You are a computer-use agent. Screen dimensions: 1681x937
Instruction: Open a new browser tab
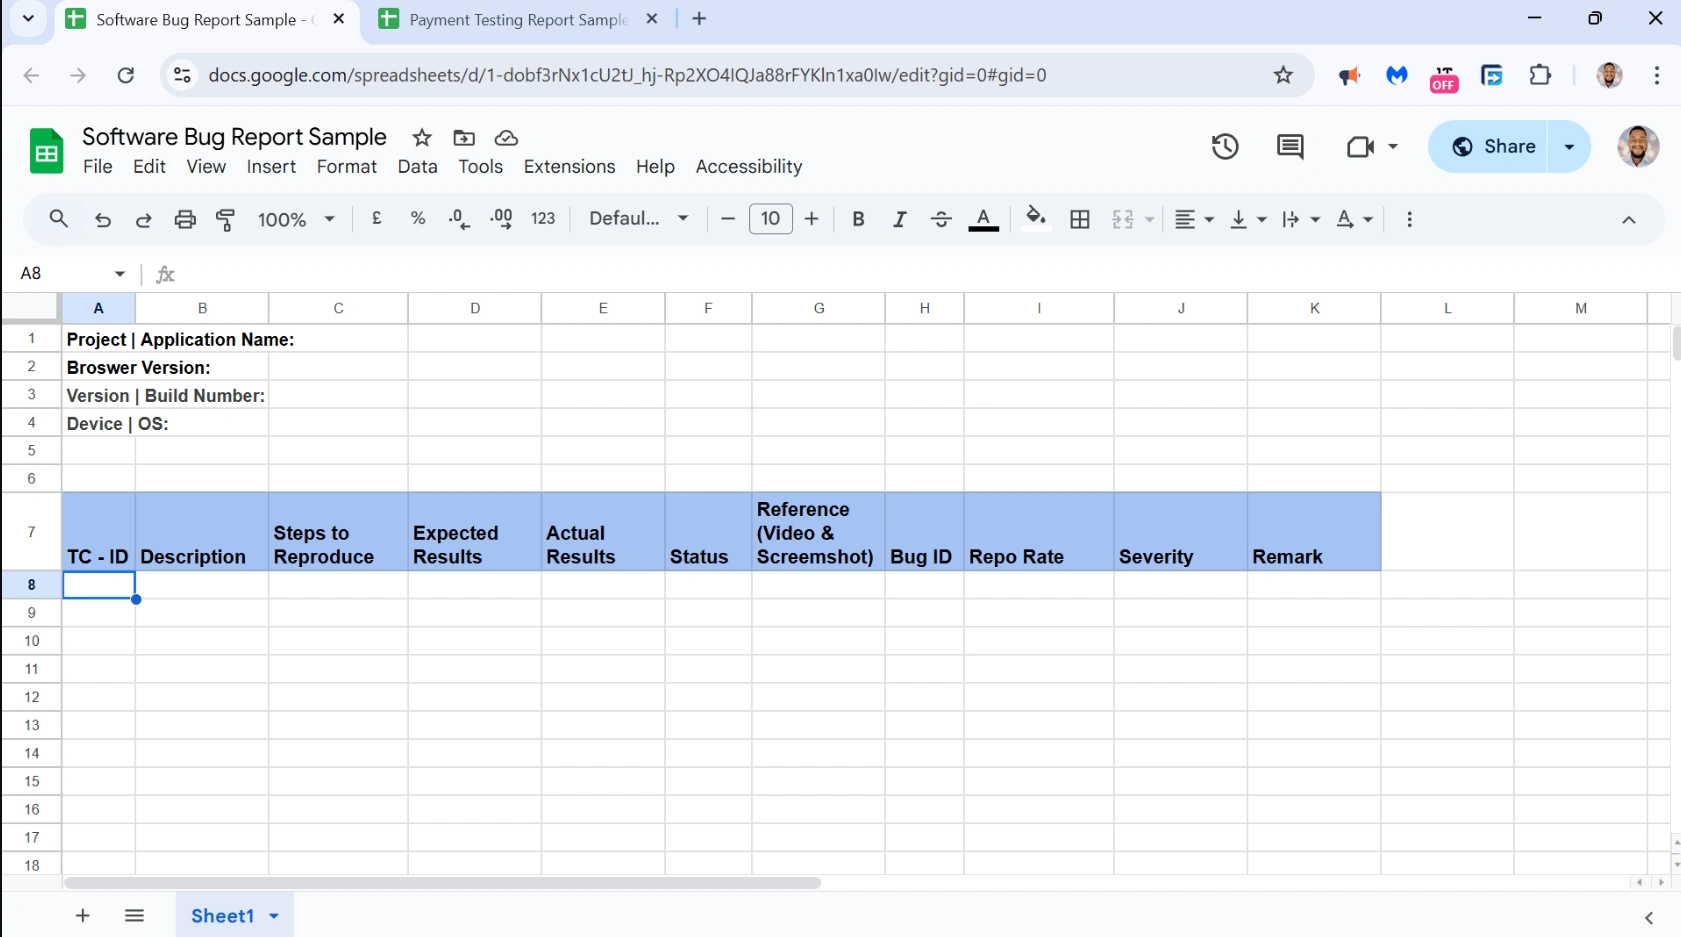(x=699, y=20)
